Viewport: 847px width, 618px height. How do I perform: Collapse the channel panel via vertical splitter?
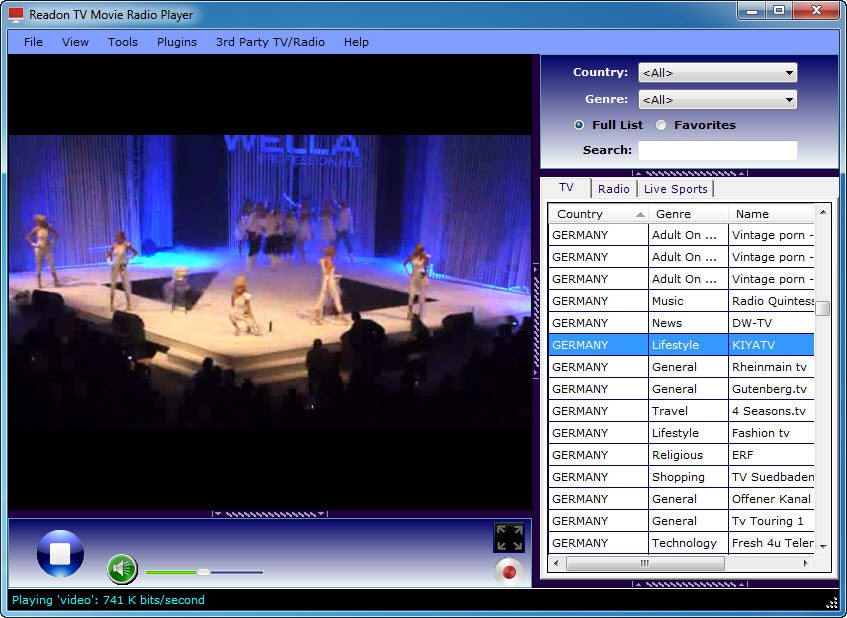[536, 321]
